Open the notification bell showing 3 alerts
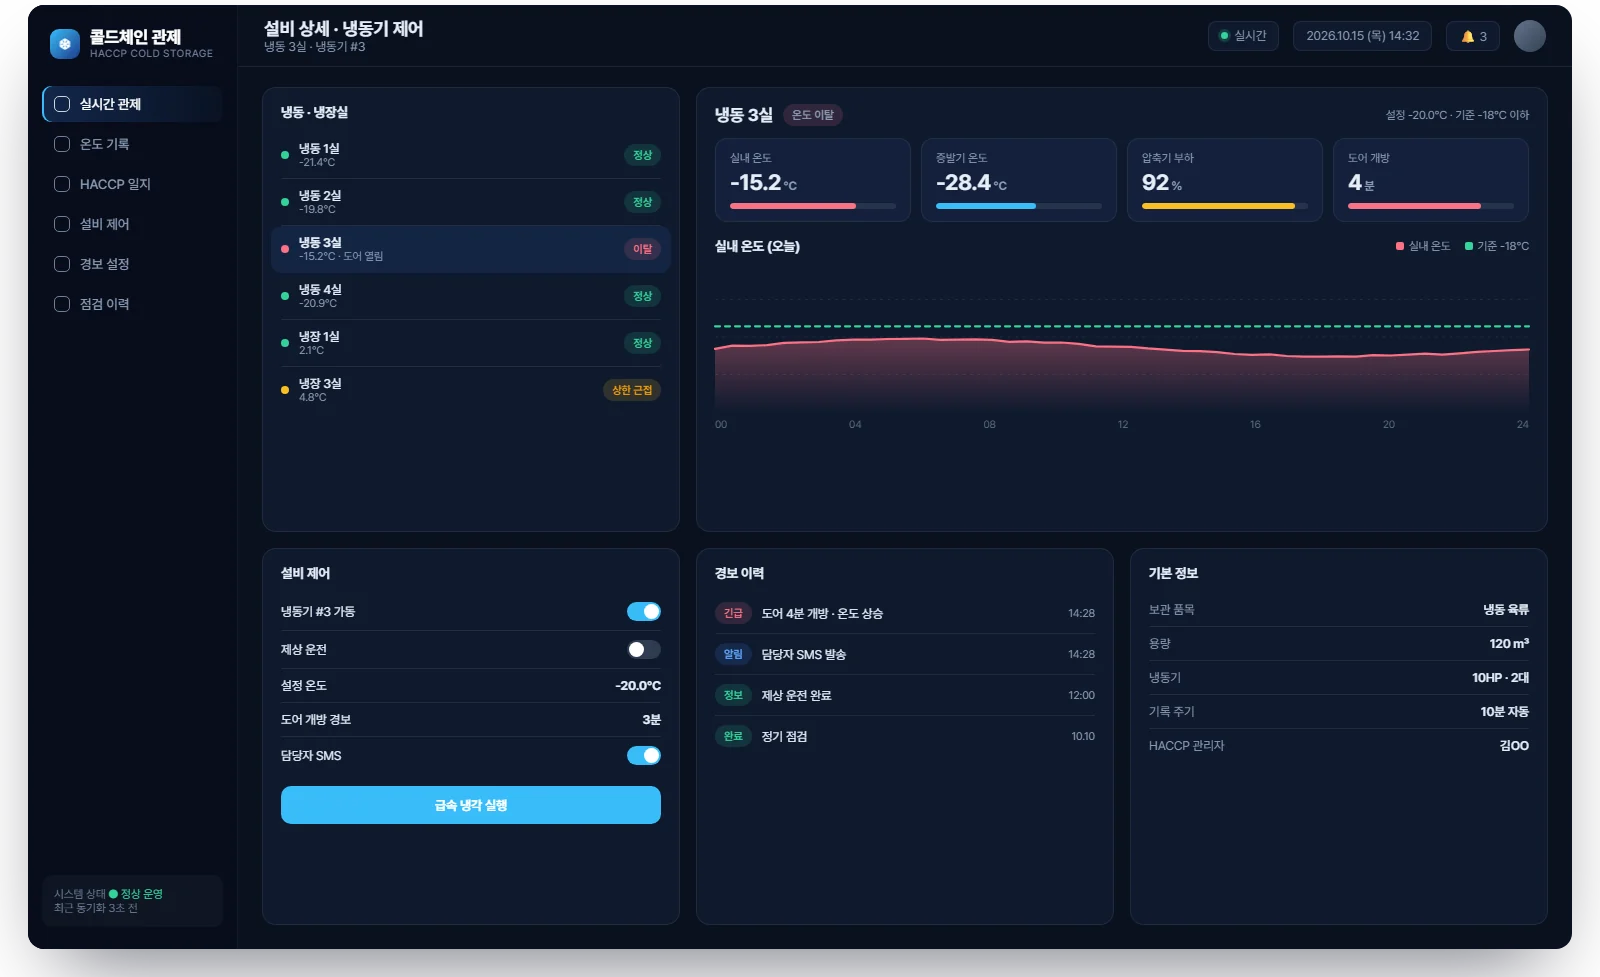Image resolution: width=1600 pixels, height=977 pixels. coord(1473,36)
